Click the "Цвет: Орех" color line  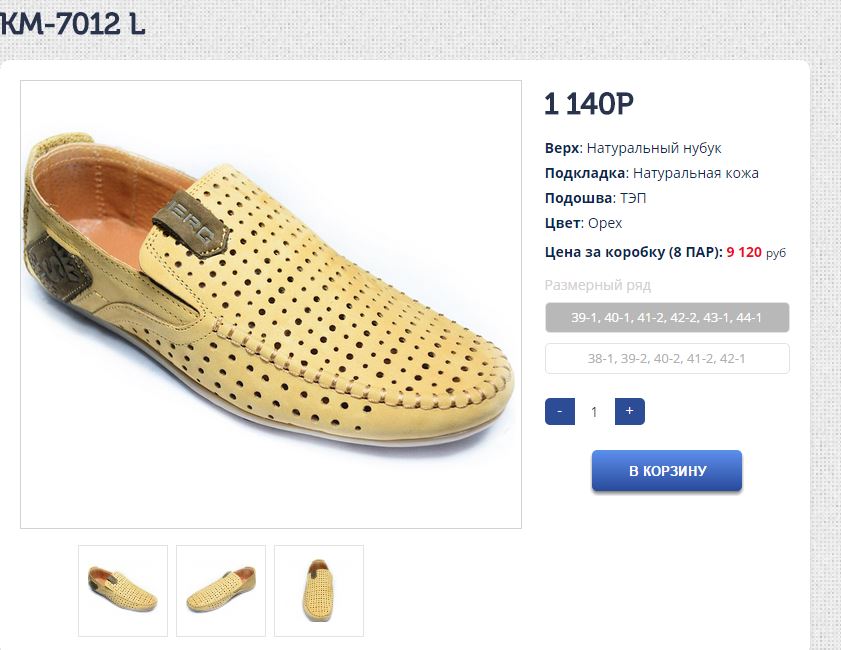coord(583,223)
